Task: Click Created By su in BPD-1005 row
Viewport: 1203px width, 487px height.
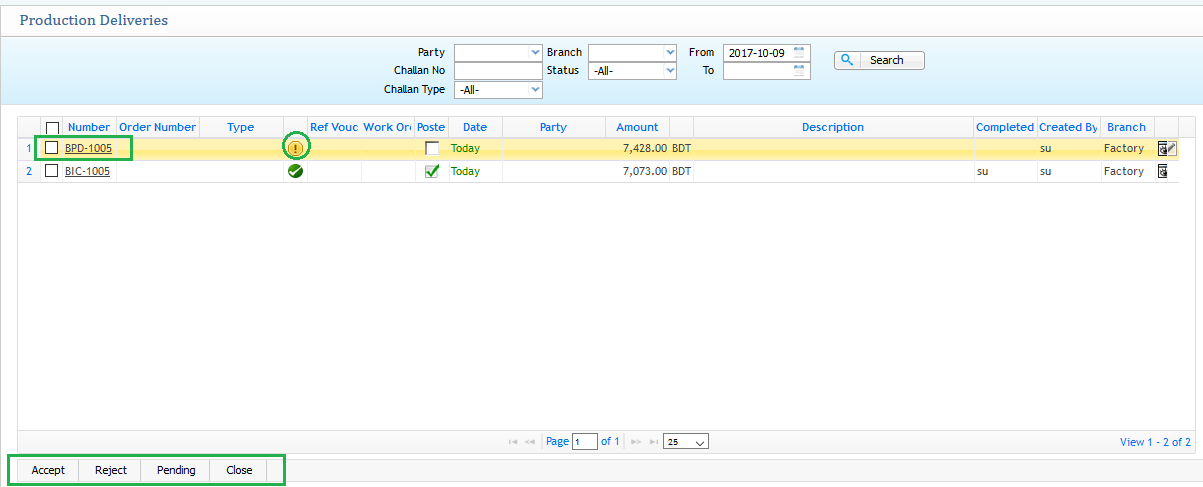Action: (x=1046, y=149)
